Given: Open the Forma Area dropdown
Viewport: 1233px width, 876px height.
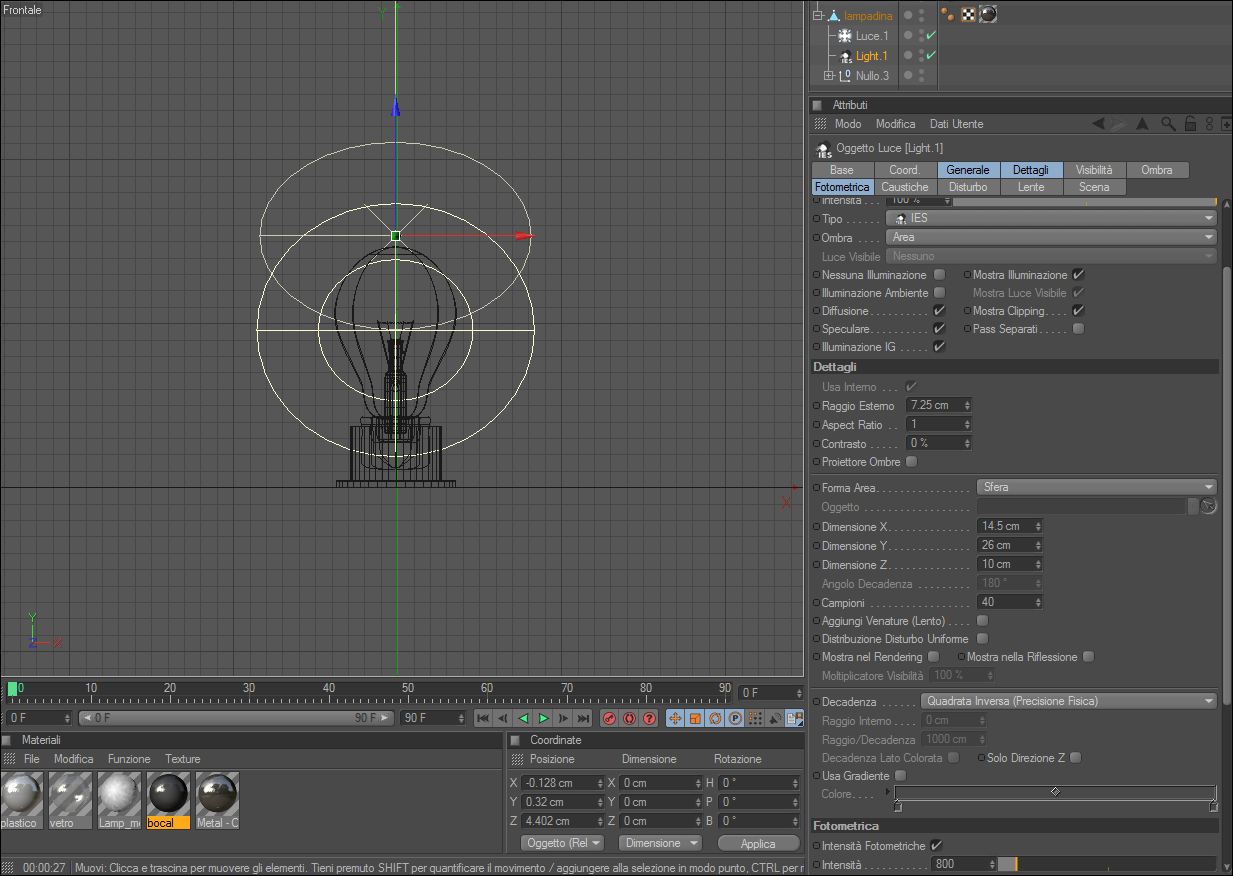Looking at the screenshot, I should [x=1095, y=488].
